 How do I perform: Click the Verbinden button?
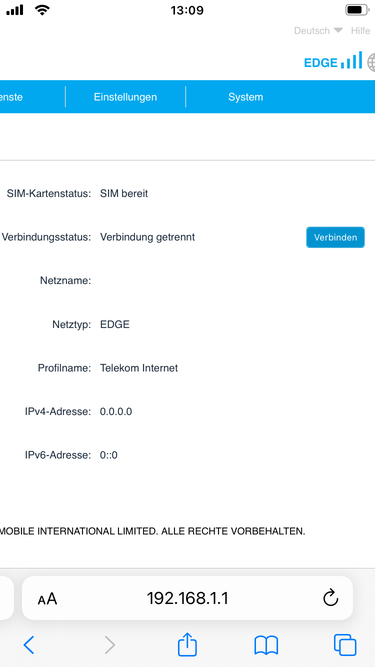[335, 237]
